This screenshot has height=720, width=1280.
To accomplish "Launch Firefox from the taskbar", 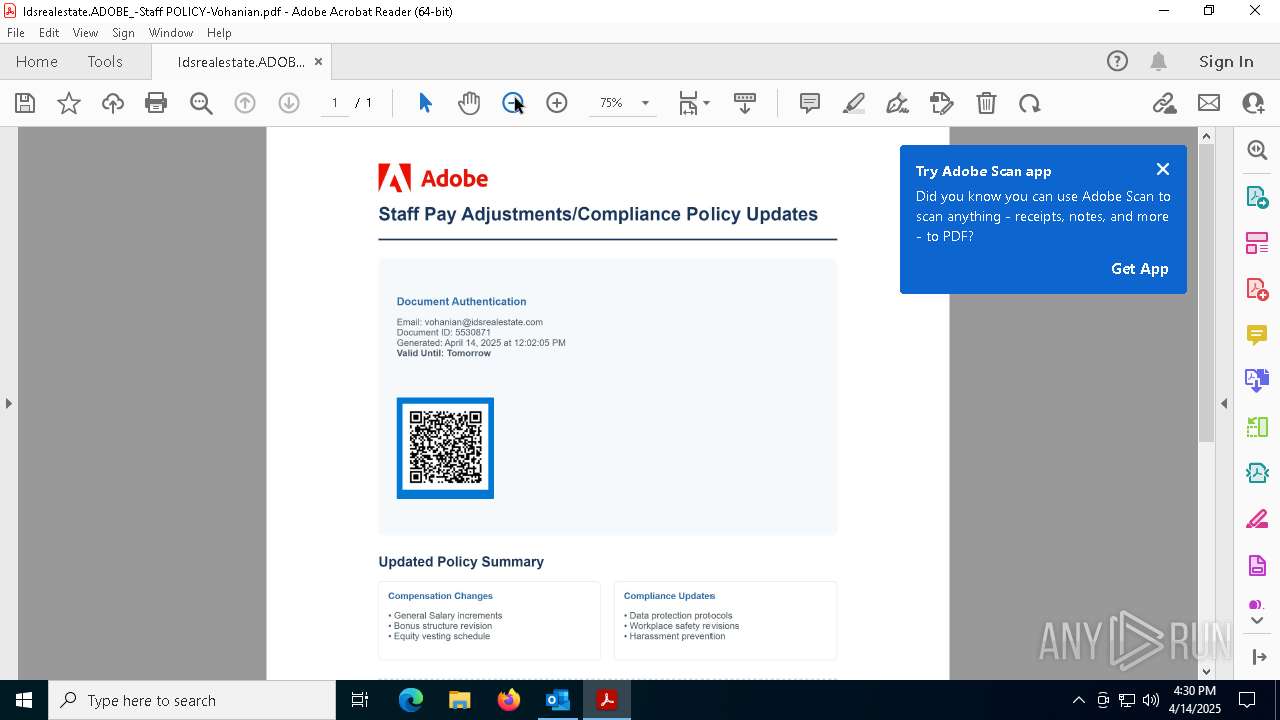I will 509,700.
